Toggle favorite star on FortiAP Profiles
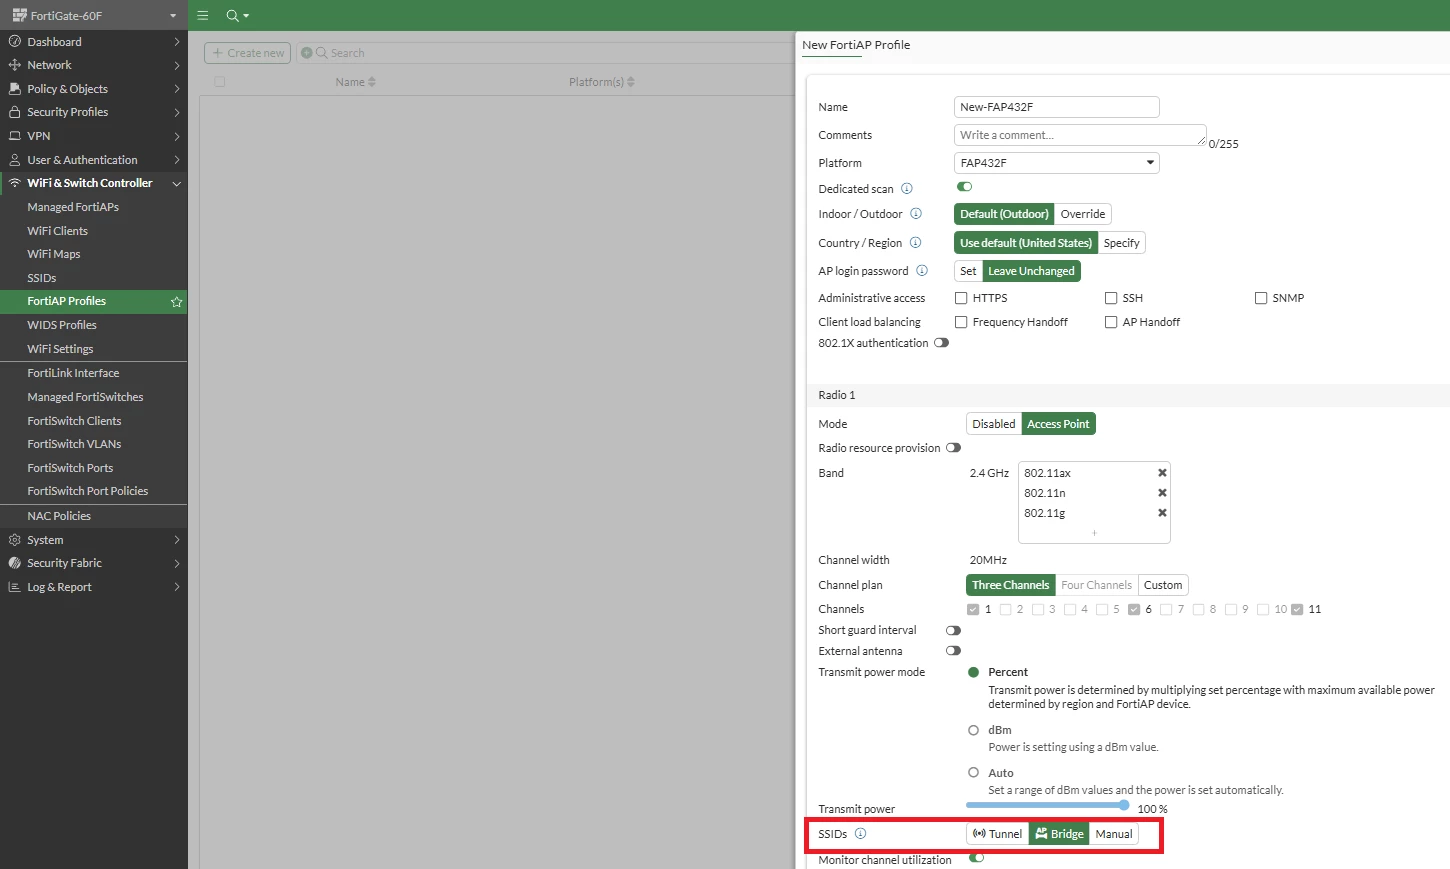 pos(177,301)
